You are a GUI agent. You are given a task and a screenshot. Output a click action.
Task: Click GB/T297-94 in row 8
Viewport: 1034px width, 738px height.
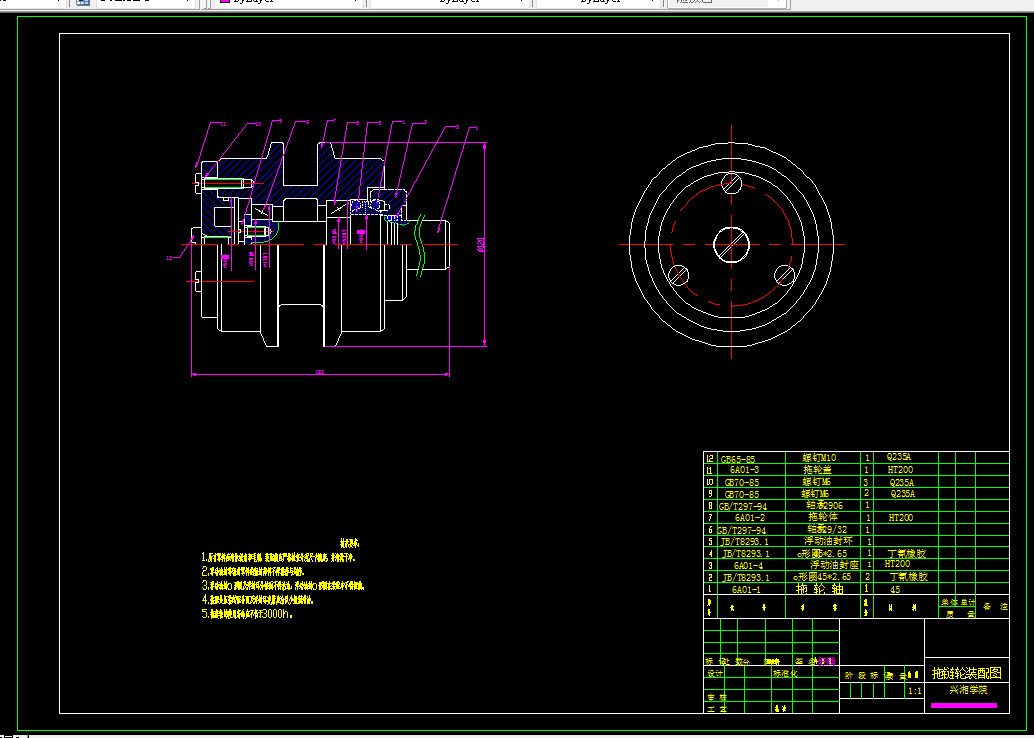click(743, 507)
